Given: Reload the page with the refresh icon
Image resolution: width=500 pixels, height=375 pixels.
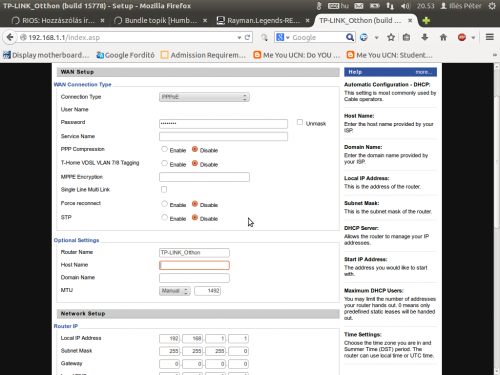Looking at the screenshot, I should (x=247, y=37).
